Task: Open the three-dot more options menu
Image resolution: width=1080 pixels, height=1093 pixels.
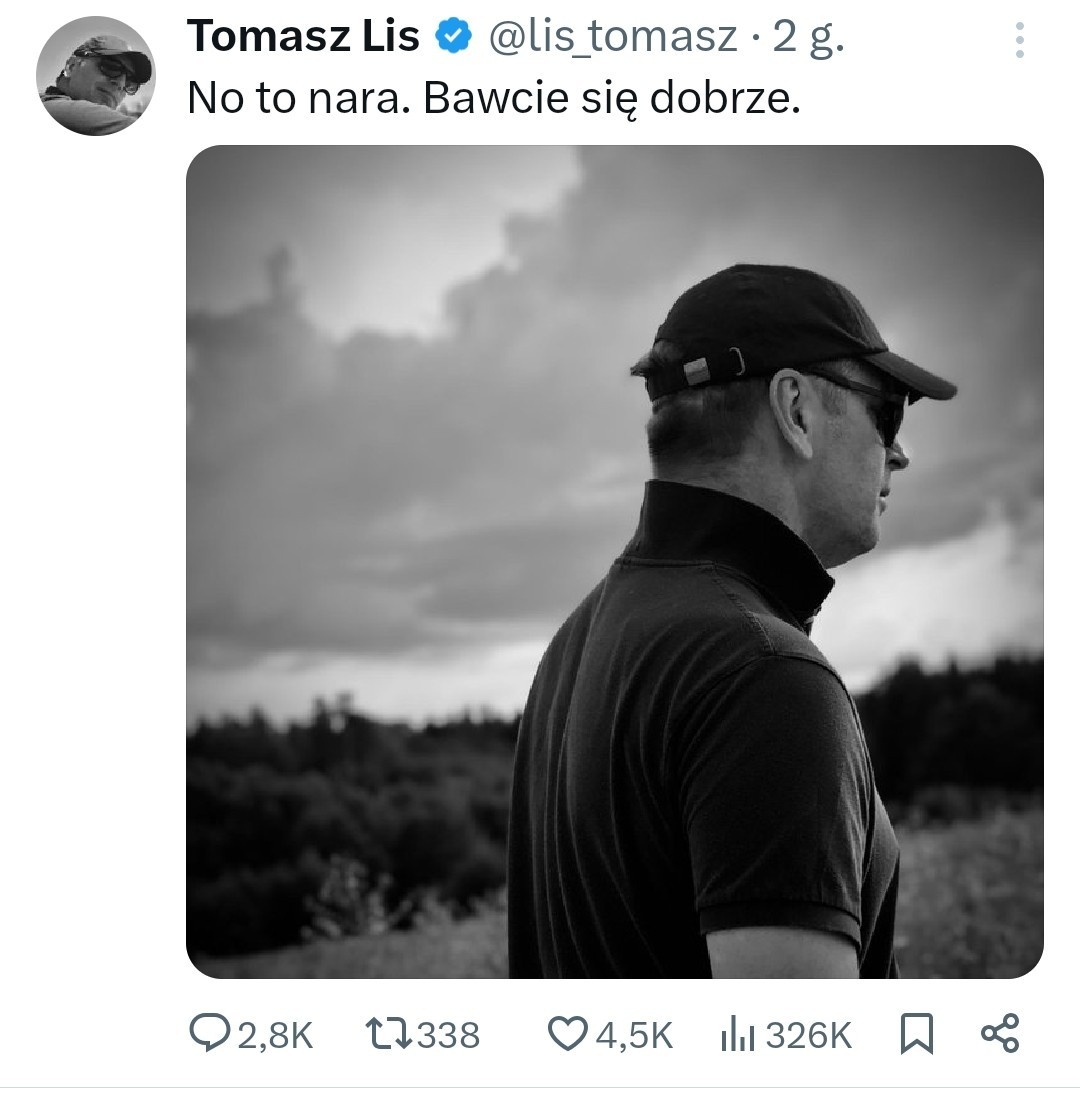Action: click(x=1019, y=39)
